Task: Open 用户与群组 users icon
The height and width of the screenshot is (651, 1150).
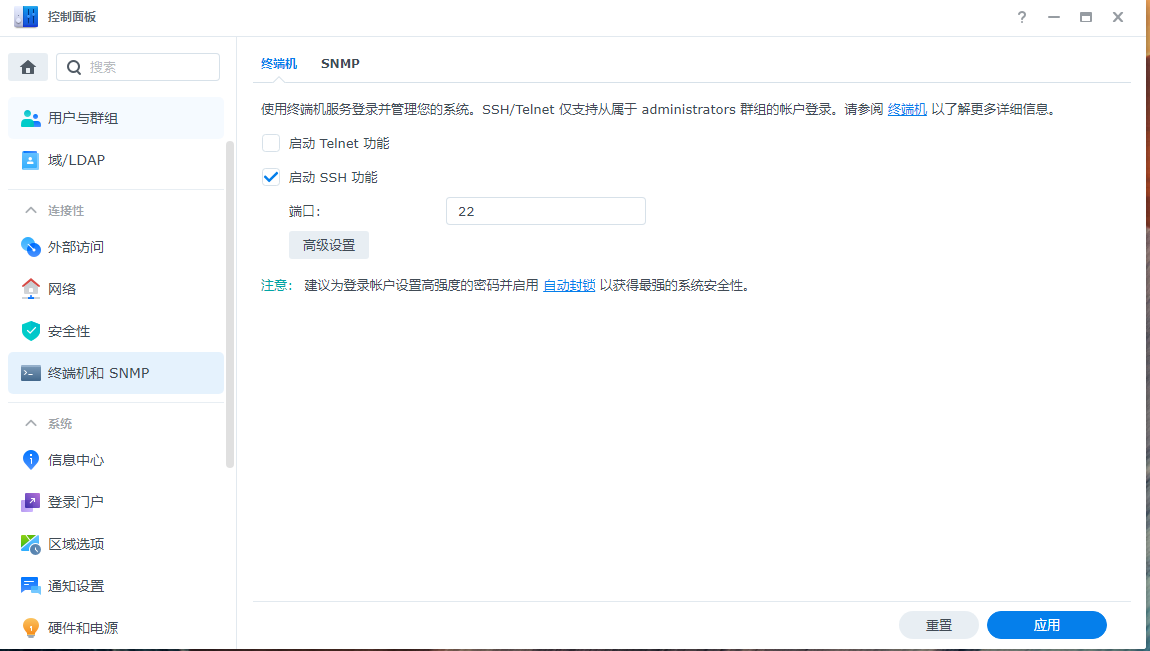Action: pyautogui.click(x=31, y=118)
